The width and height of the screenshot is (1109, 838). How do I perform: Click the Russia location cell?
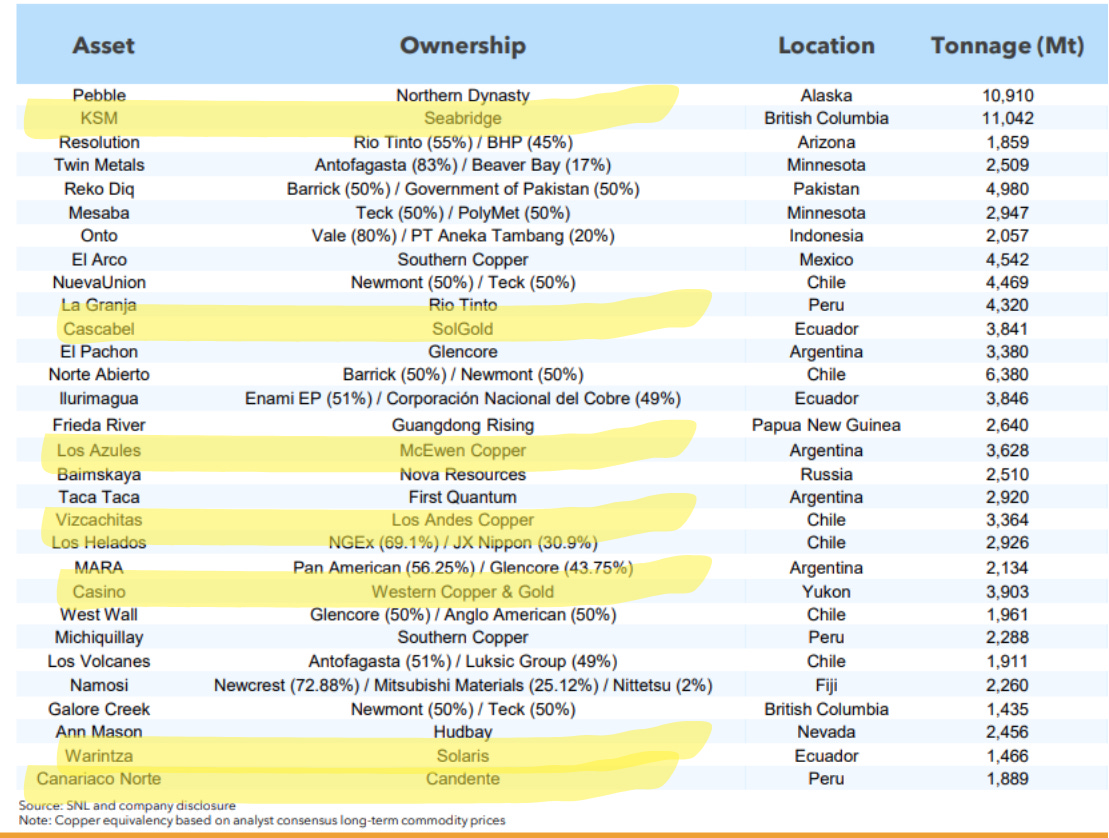click(826, 475)
